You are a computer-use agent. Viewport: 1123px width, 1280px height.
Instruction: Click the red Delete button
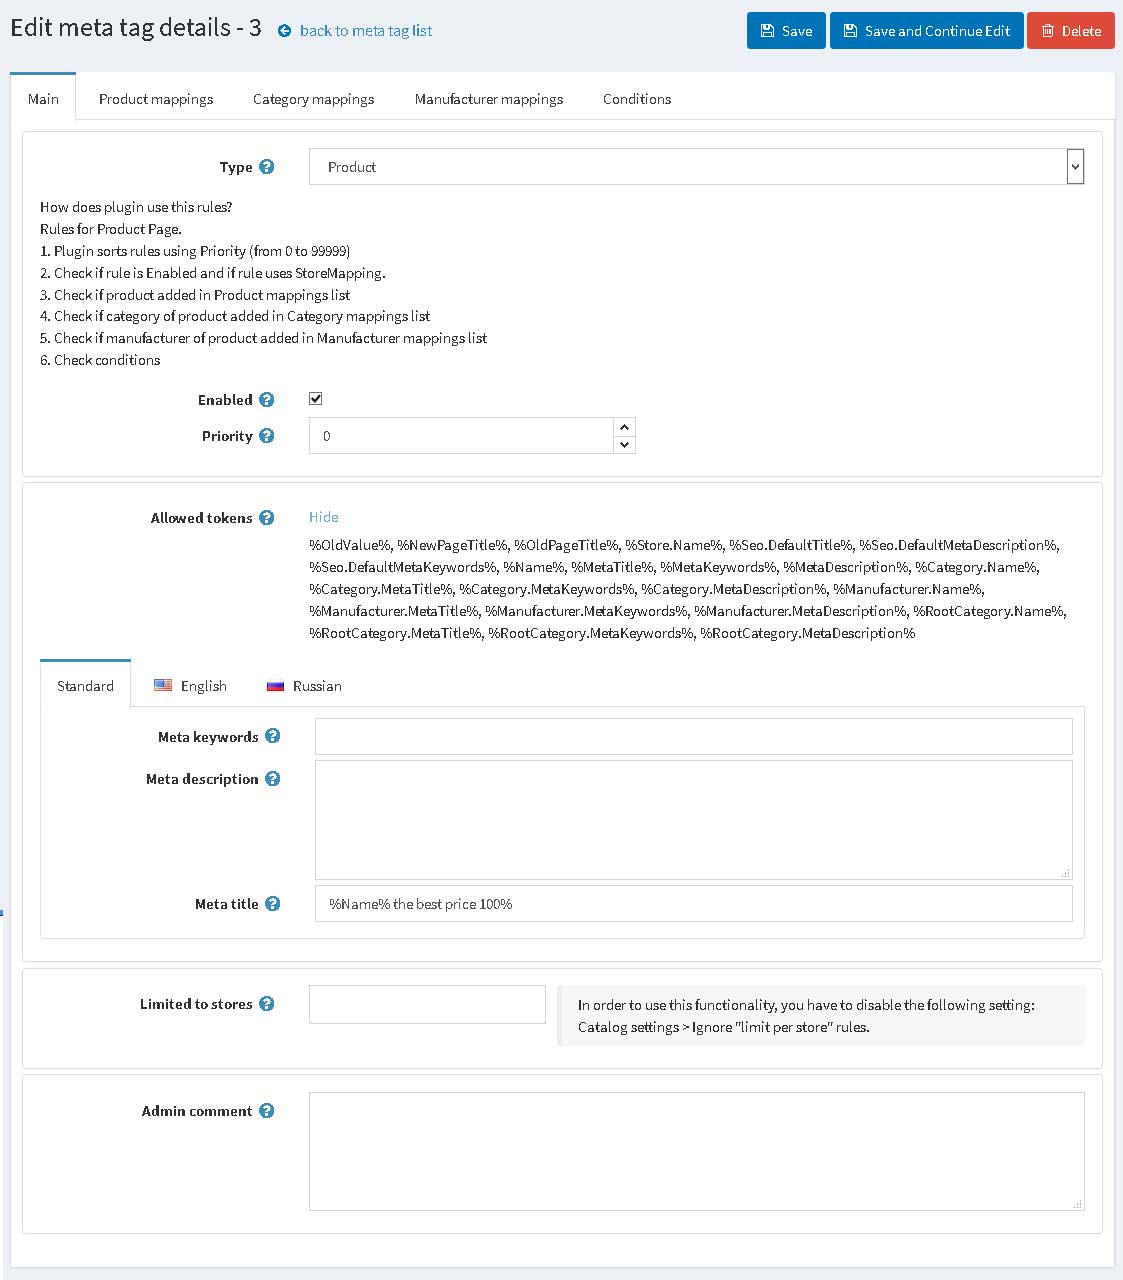1071,31
